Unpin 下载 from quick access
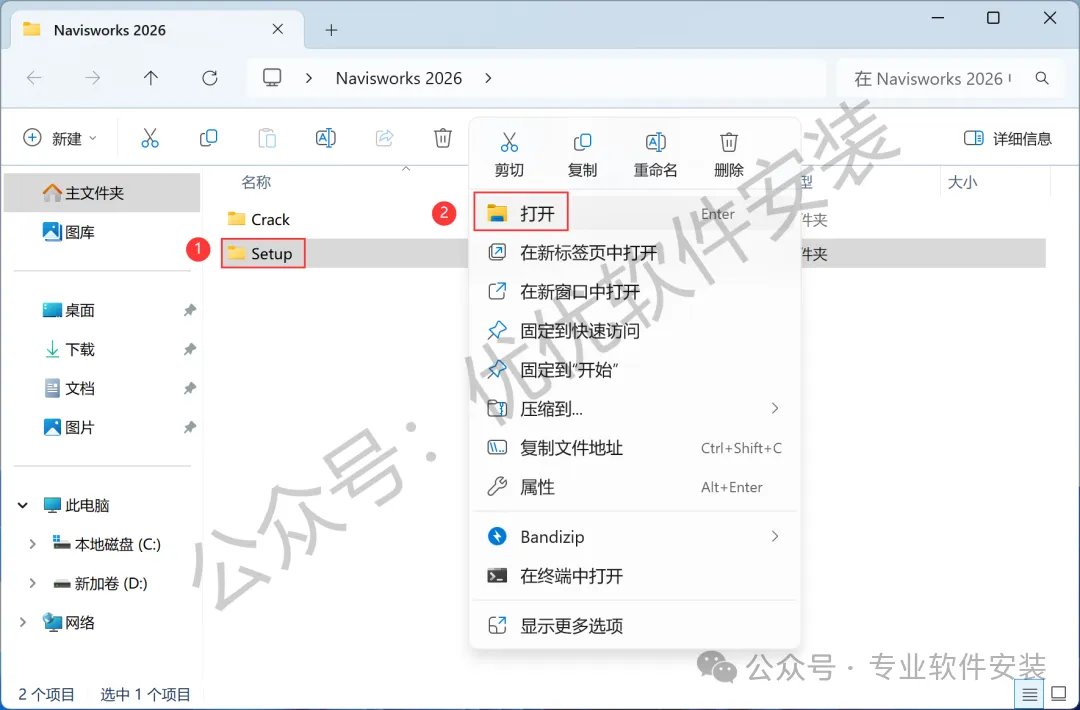Viewport: 1080px width, 710px height. pos(189,350)
